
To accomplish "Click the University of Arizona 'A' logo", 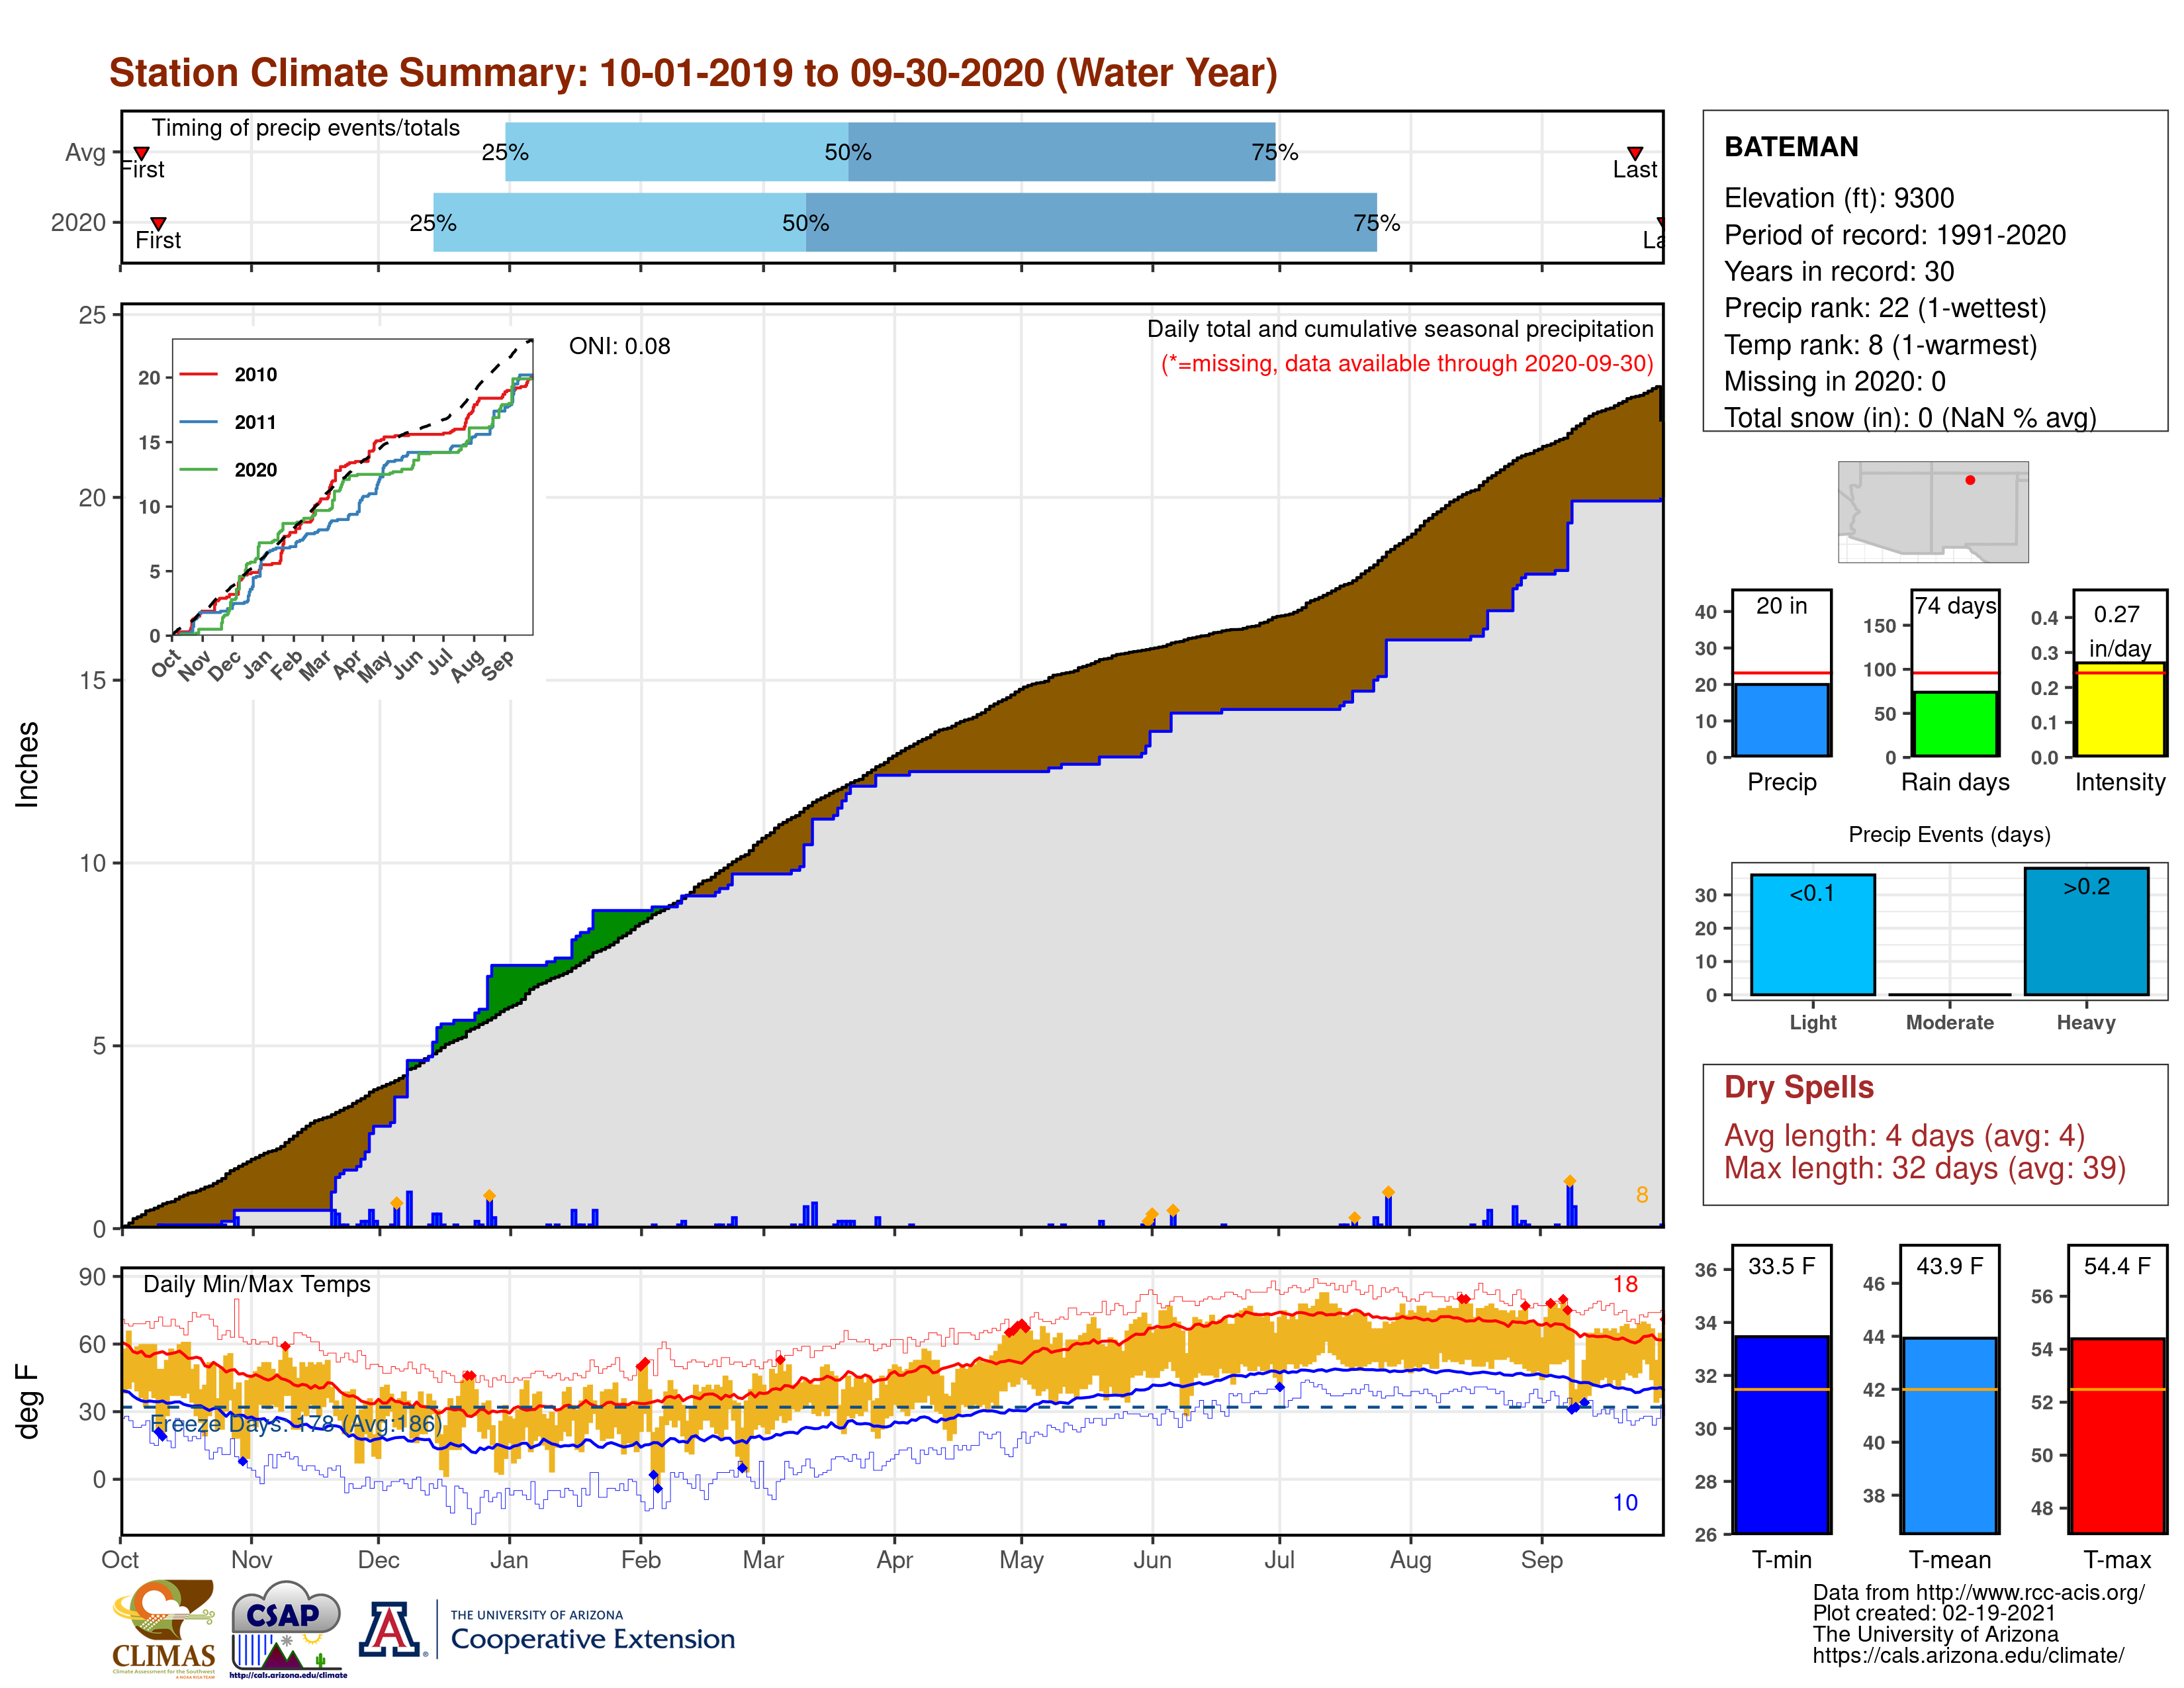I will pos(390,1629).
